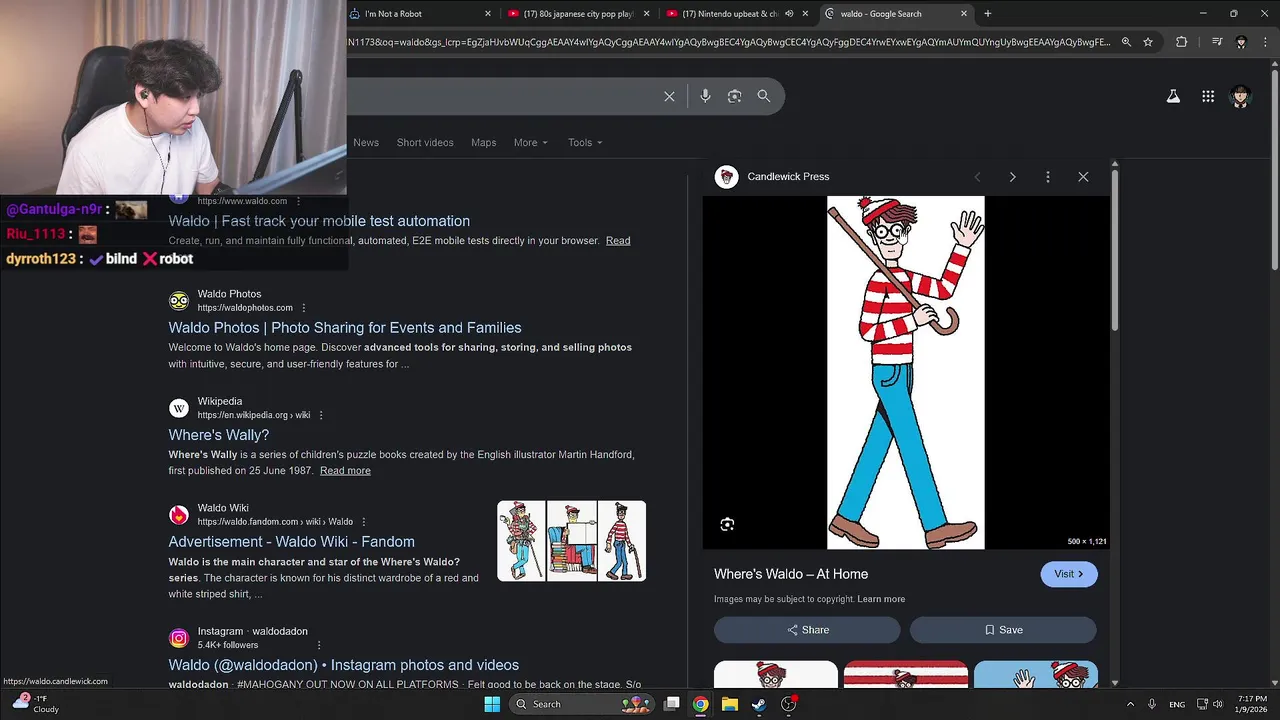Search inside image with Lens button
This screenshot has height=720, width=1280.
click(727, 525)
